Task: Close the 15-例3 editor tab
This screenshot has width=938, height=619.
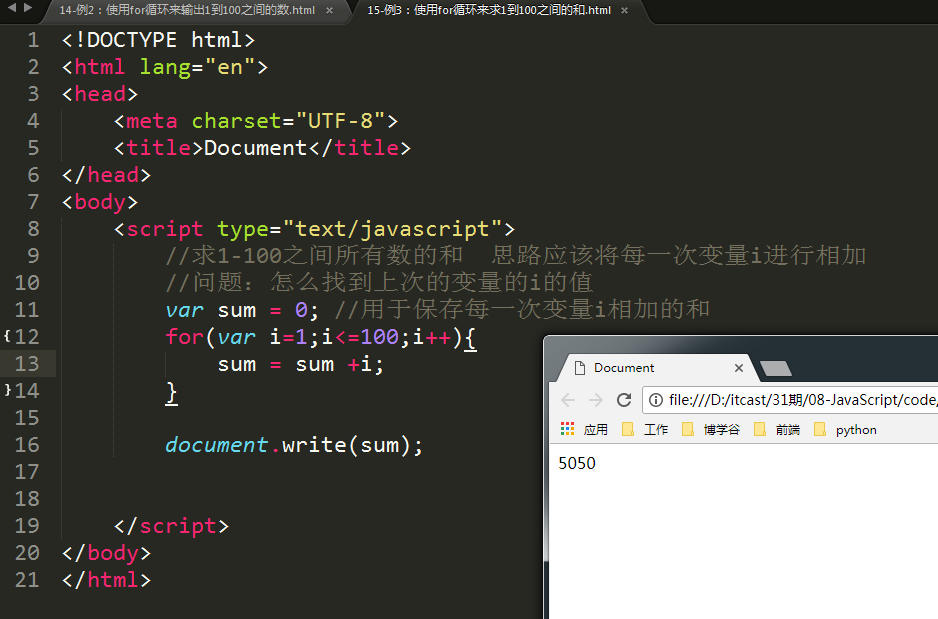Action: [625, 10]
